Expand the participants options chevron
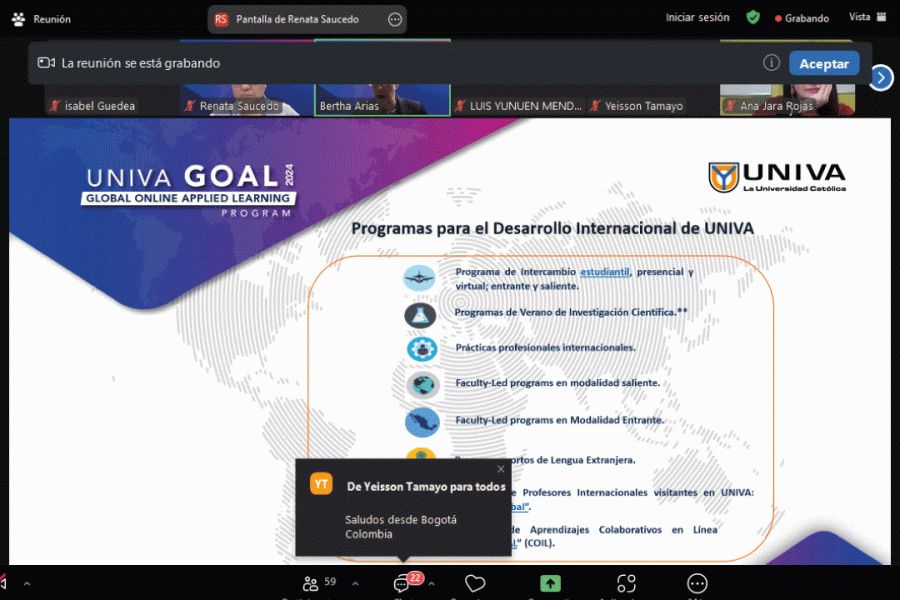The height and width of the screenshot is (600, 900). coord(355,584)
